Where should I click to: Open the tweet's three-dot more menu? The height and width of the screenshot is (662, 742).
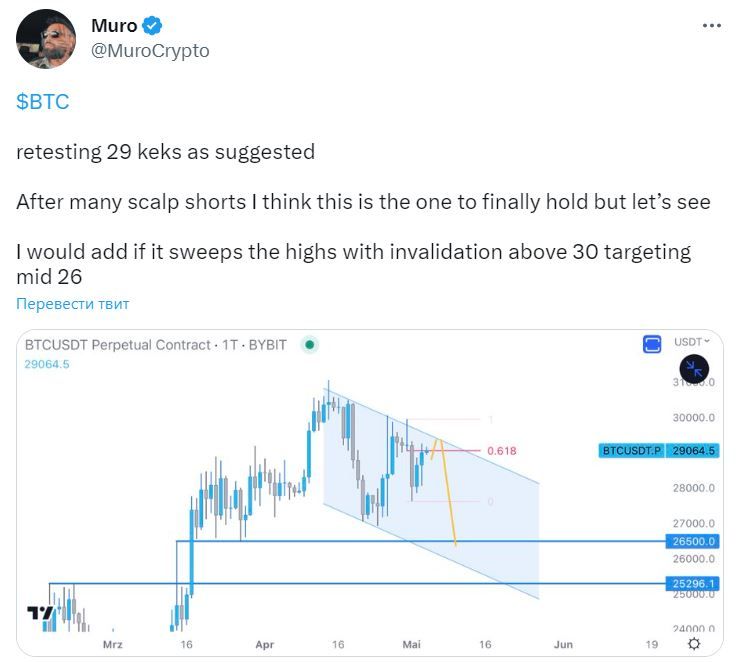[711, 26]
